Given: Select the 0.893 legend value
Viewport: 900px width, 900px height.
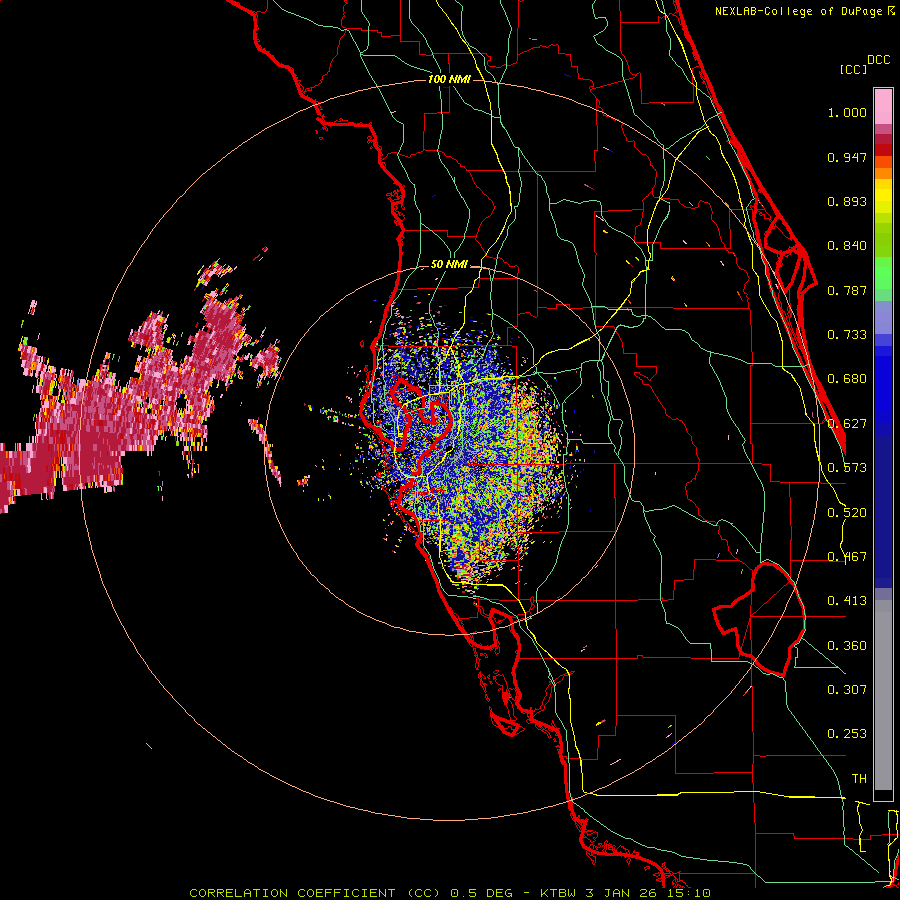Looking at the screenshot, I should tap(847, 201).
